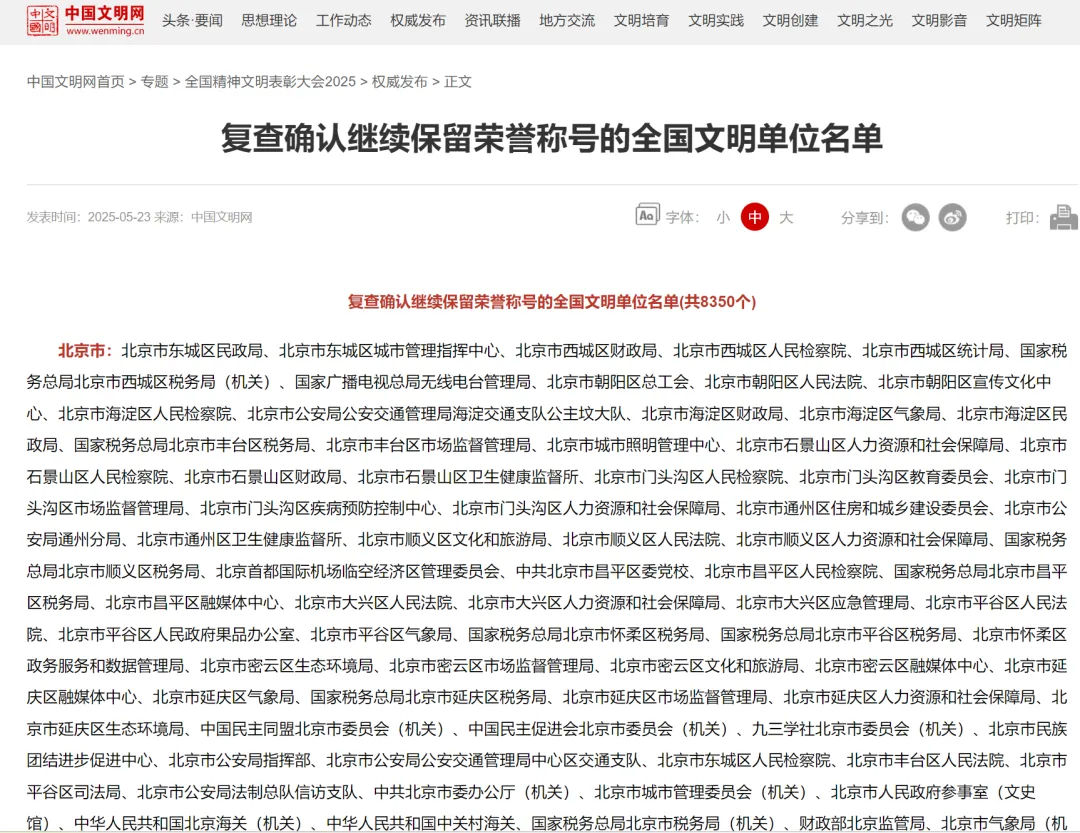The height and width of the screenshot is (833, 1080).
Task: Click the 中国文明网 site logo
Action: coord(85,20)
